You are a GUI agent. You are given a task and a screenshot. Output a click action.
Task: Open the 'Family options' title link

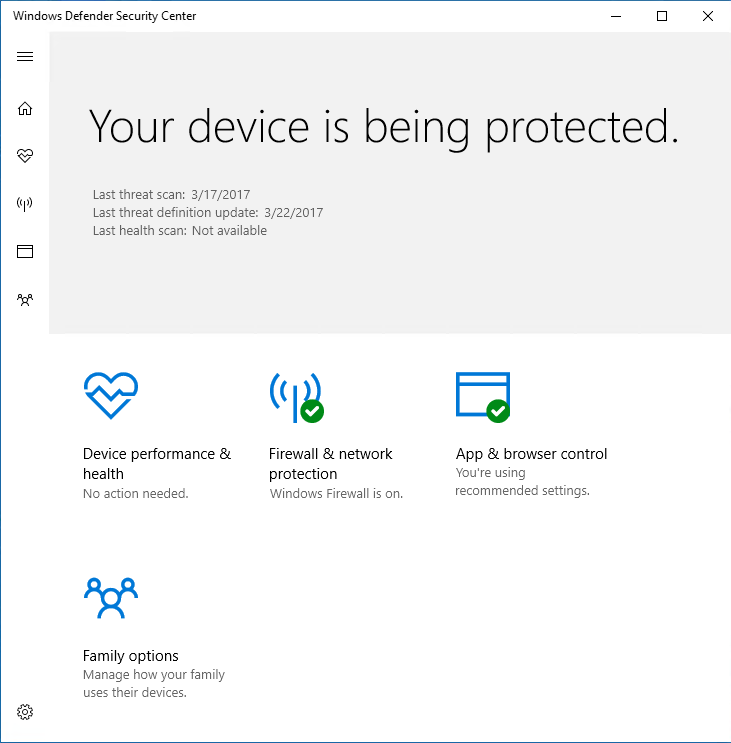[130, 656]
